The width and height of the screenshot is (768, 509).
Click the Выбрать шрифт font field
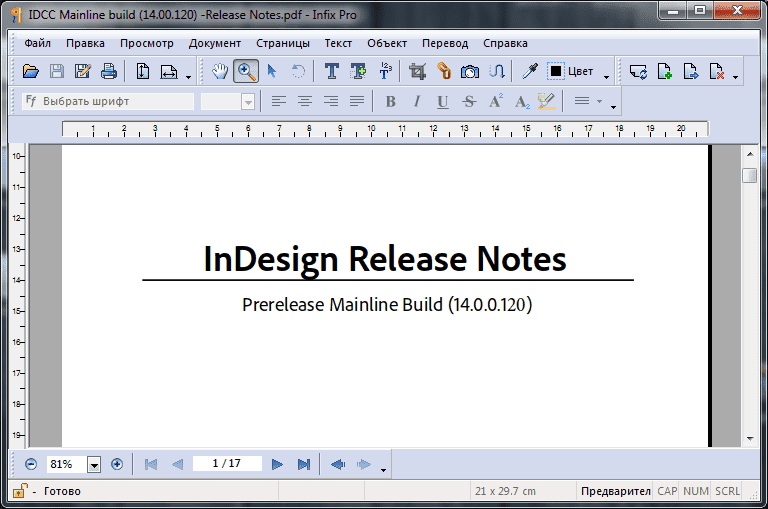(x=108, y=101)
